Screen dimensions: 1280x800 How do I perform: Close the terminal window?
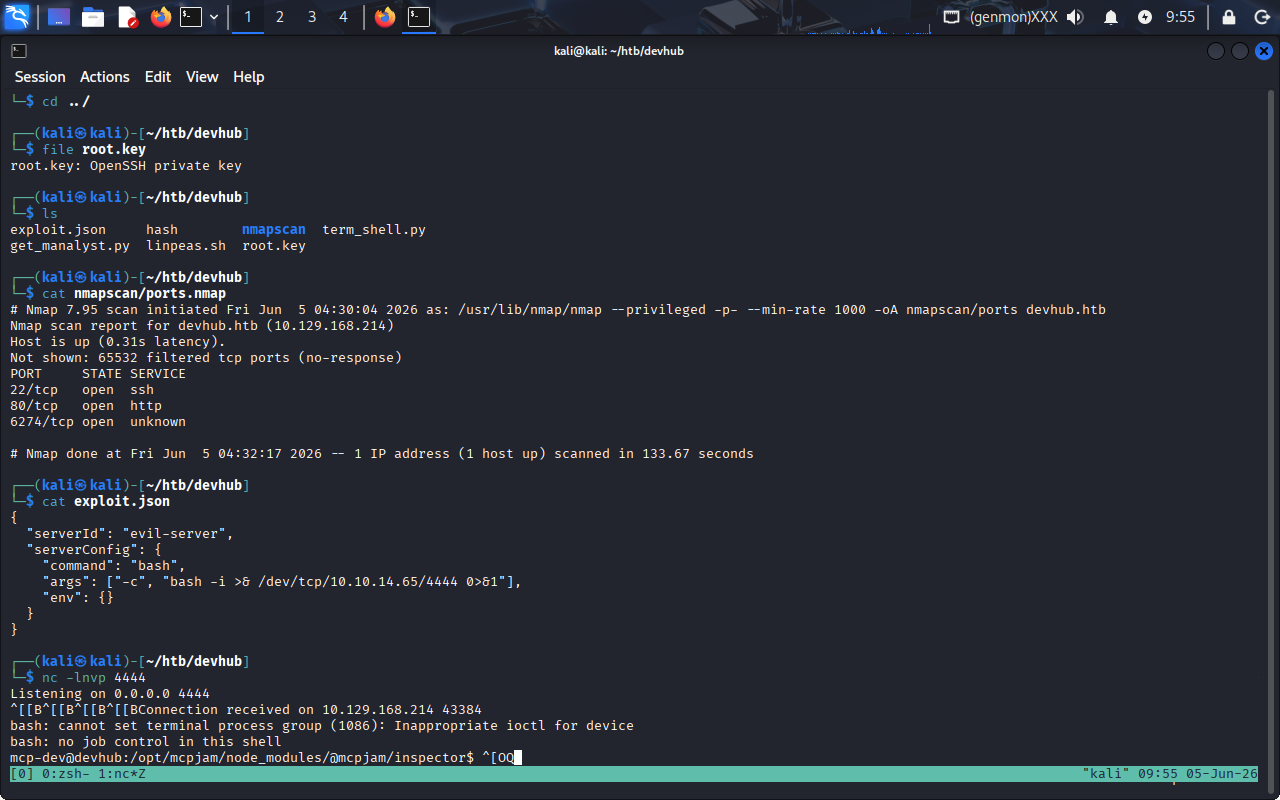(1264, 51)
